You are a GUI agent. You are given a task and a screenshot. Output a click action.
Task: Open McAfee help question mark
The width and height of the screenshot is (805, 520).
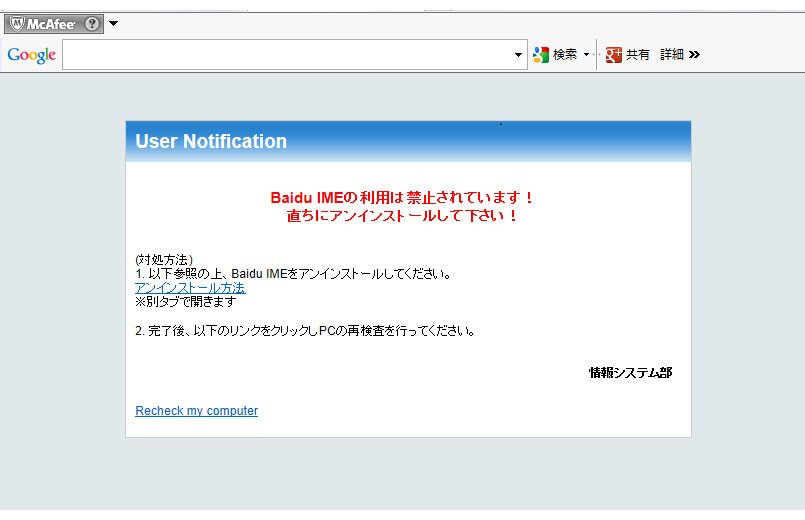92,24
